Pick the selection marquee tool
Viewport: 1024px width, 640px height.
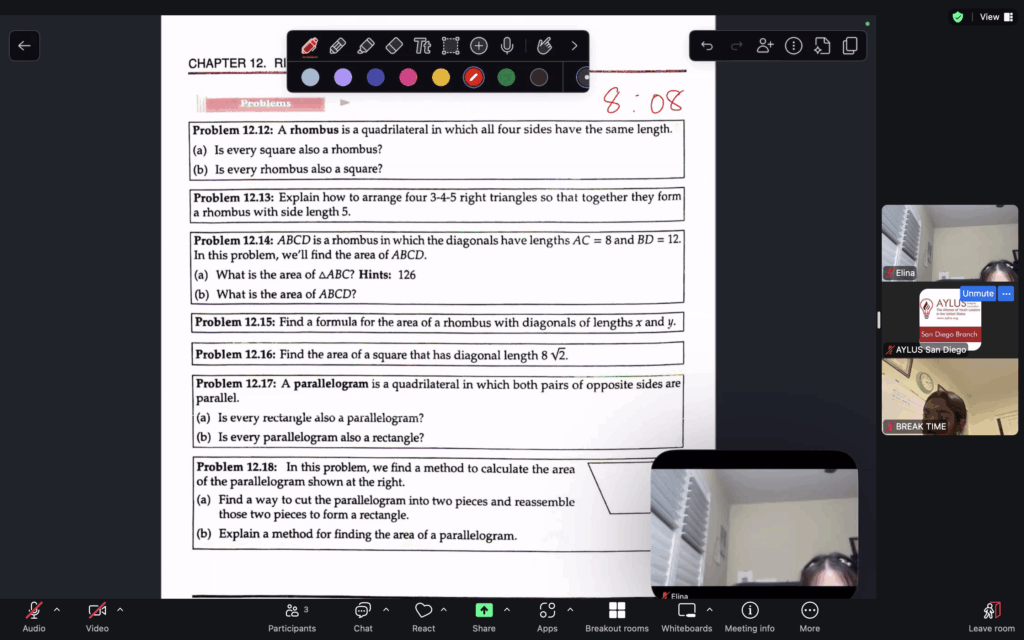[451, 46]
